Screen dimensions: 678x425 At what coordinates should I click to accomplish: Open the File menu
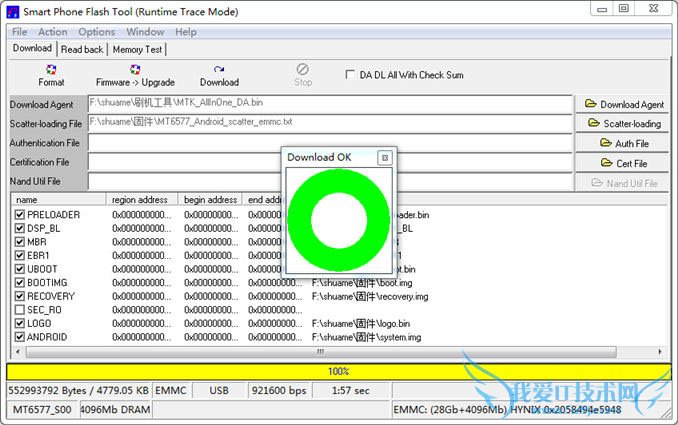tap(19, 32)
